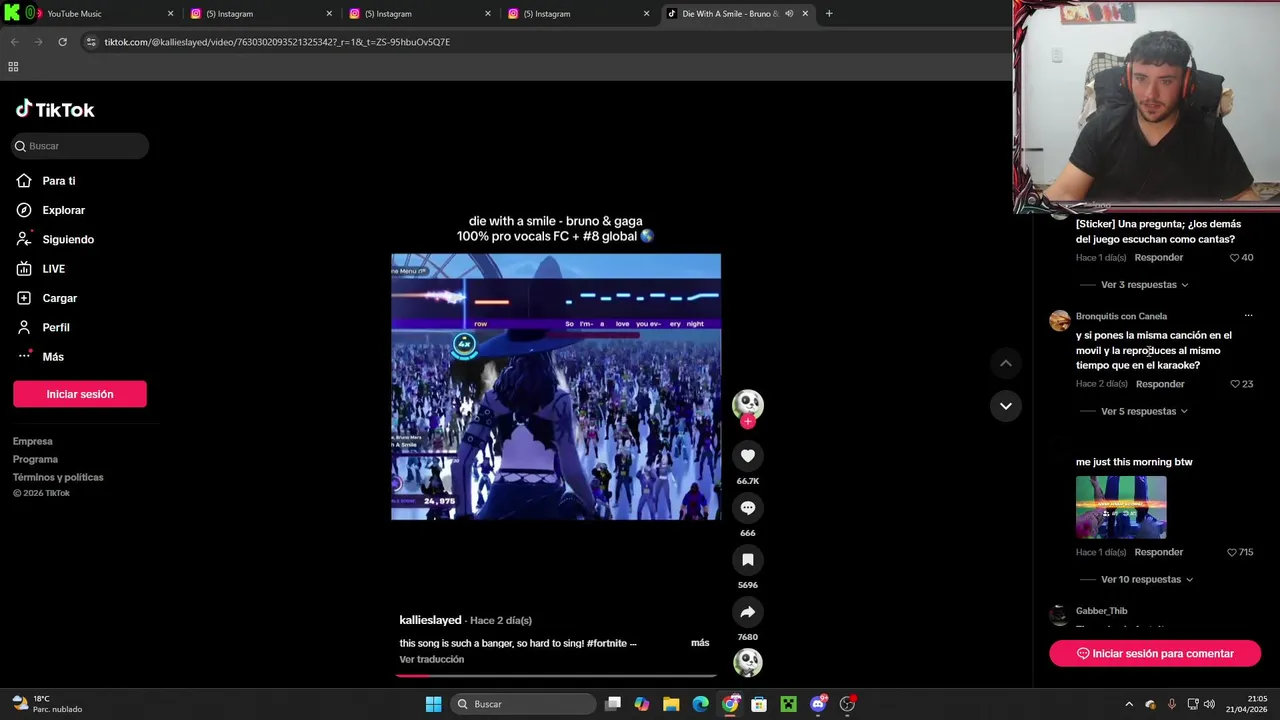Save the video with the bookmark icon

[747, 560]
